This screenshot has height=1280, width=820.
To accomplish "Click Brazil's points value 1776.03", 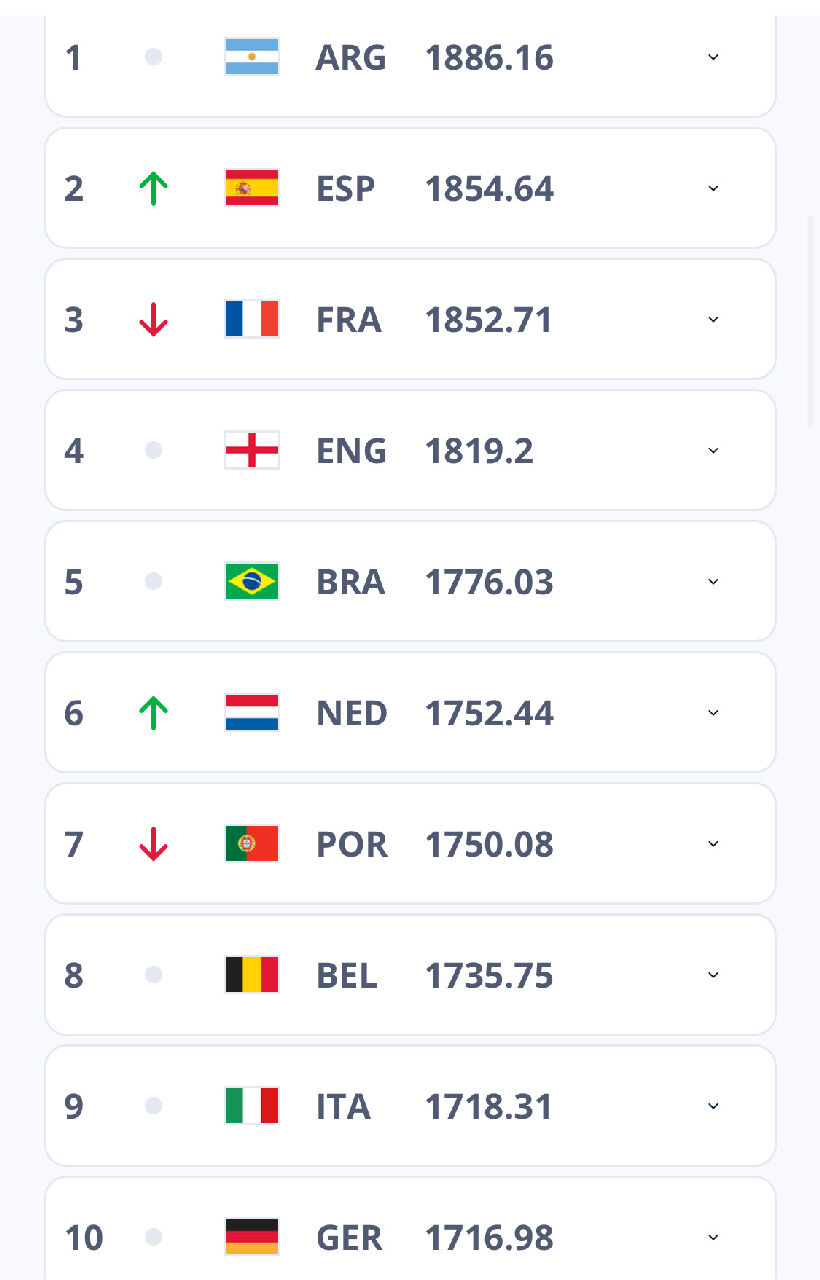I will click(x=489, y=582).
